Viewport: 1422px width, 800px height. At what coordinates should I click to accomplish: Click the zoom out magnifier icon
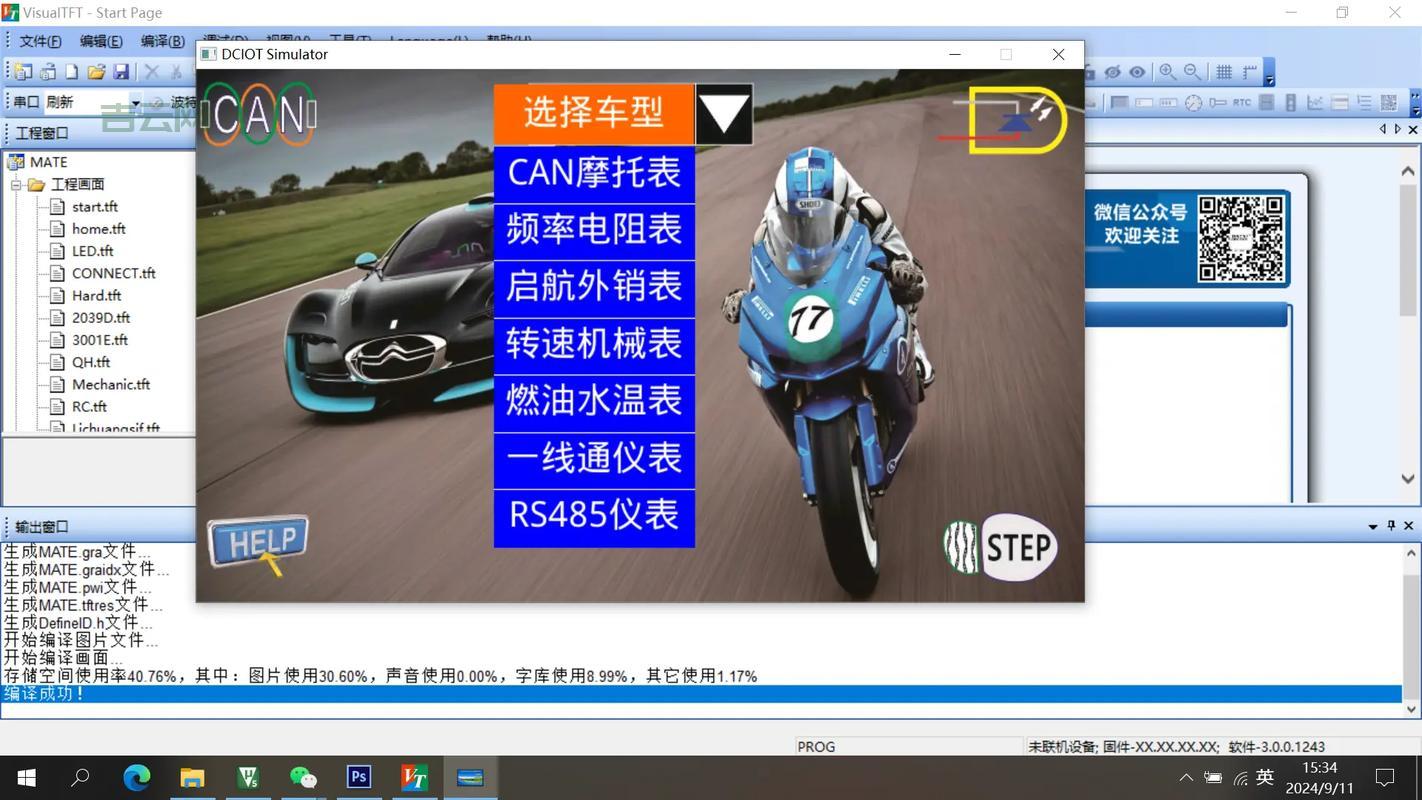pyautogui.click(x=1192, y=72)
